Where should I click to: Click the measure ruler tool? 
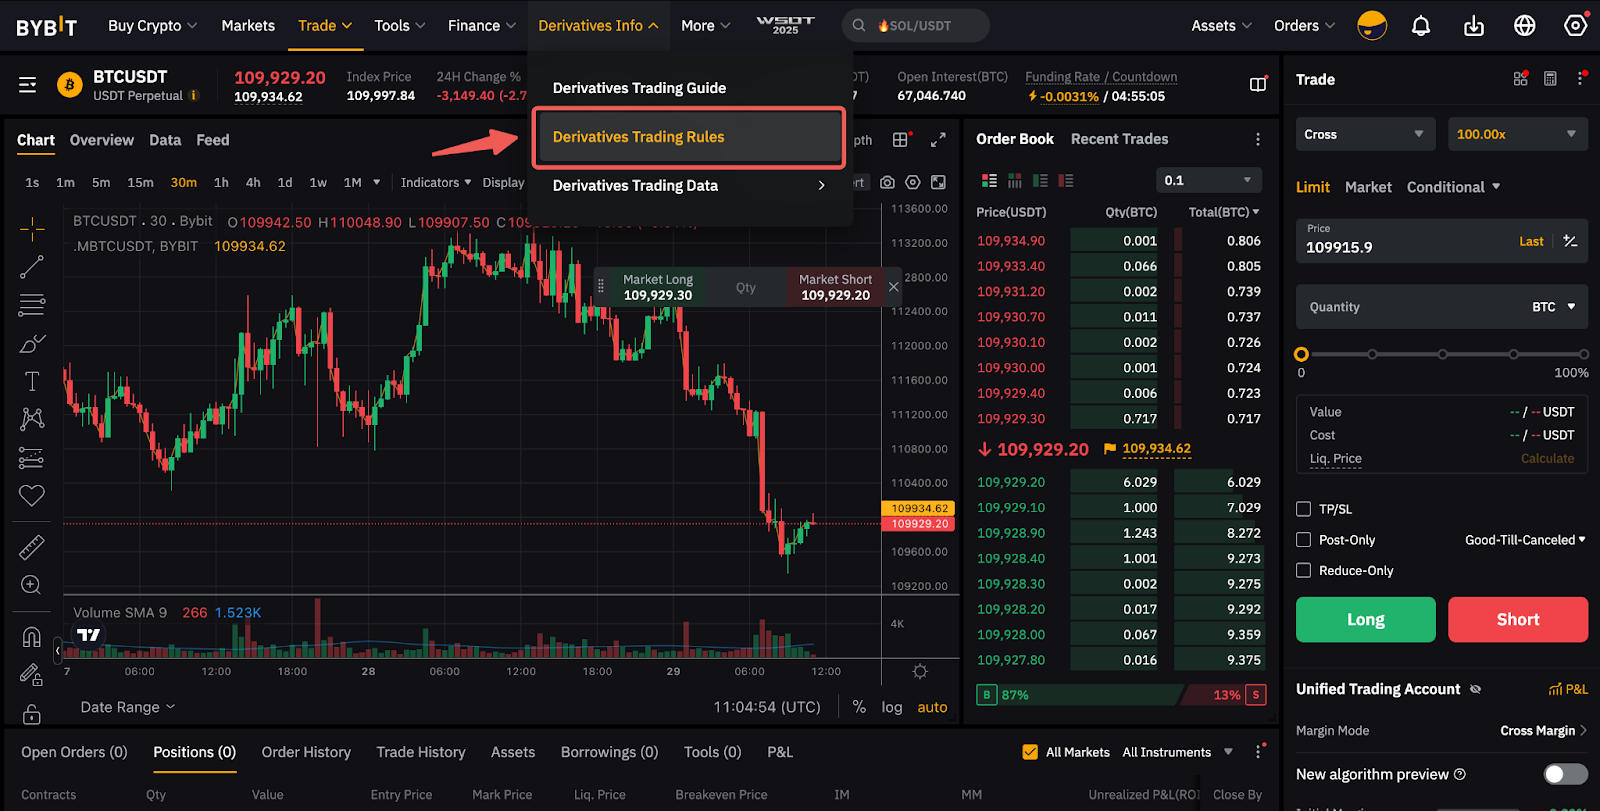32,547
